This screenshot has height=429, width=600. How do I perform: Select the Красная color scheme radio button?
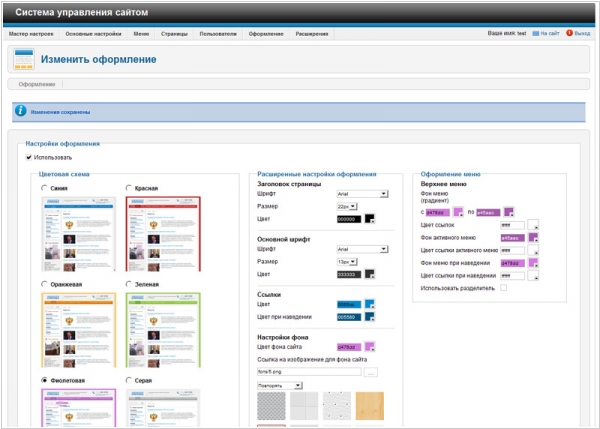click(129, 188)
